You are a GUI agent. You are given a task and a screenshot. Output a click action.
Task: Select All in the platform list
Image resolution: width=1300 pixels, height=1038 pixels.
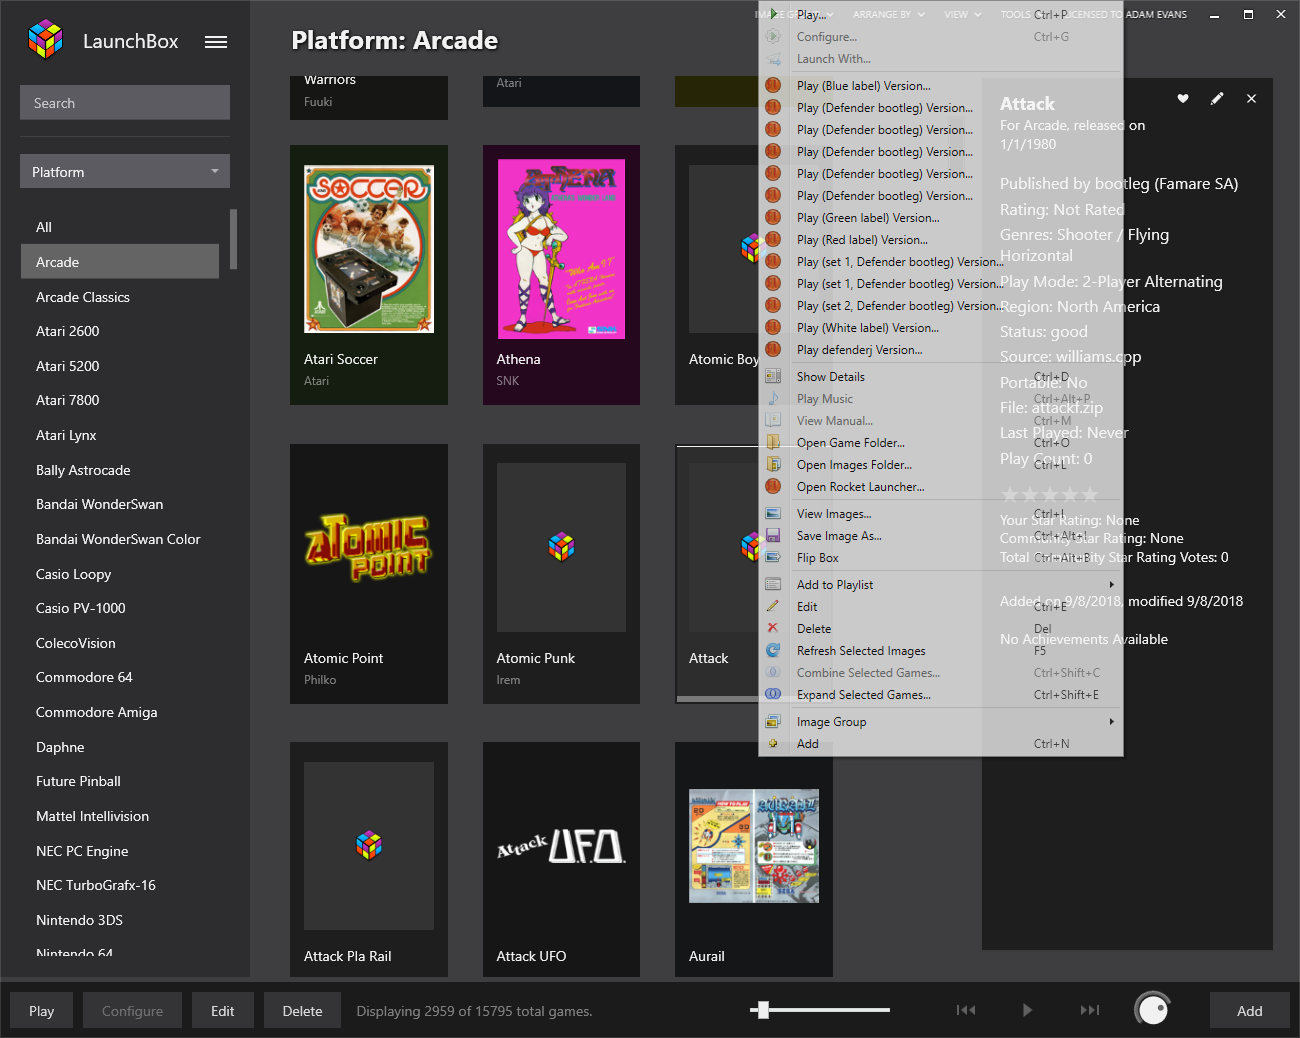click(120, 227)
